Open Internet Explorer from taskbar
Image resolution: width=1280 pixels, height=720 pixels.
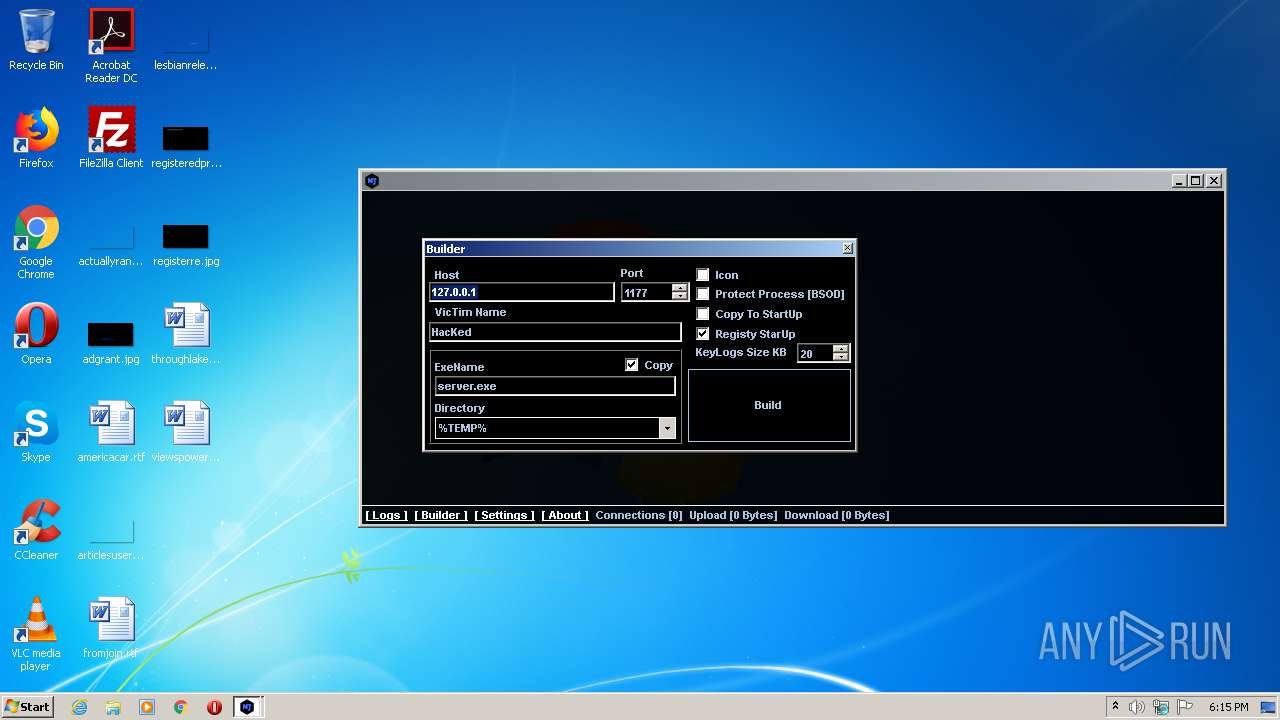tap(79, 707)
